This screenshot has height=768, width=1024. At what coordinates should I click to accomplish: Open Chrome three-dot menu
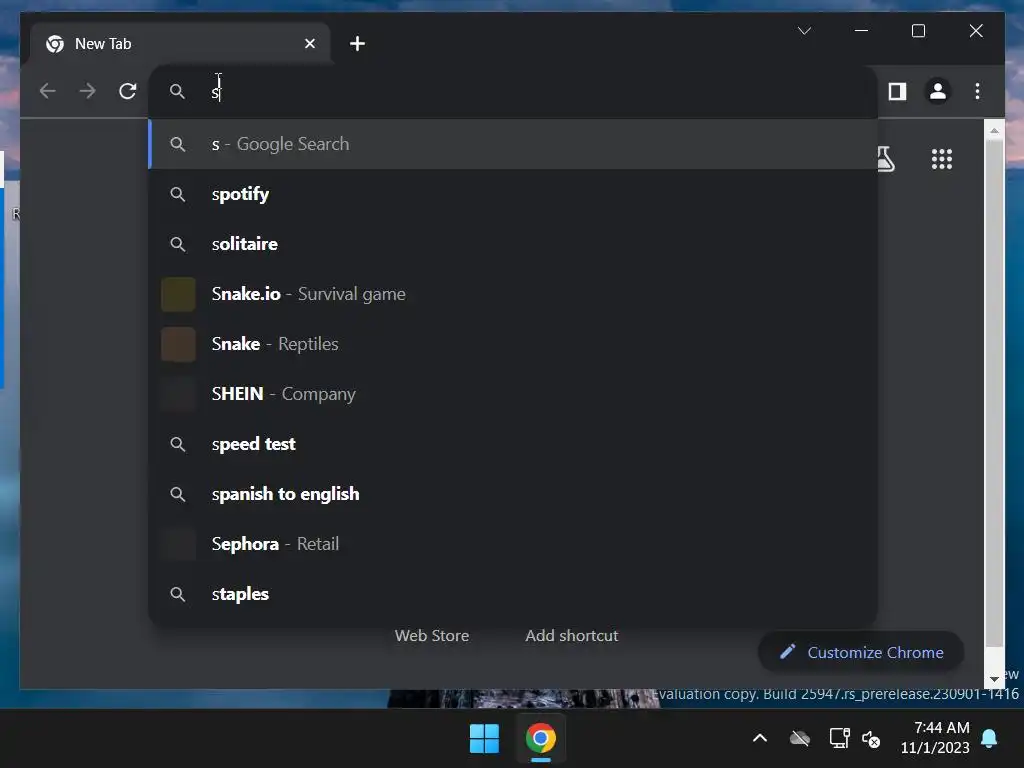tap(977, 91)
